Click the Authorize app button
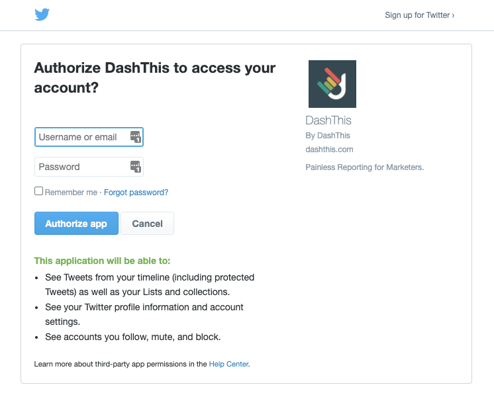Viewport: 494px width, 393px height. tap(76, 223)
